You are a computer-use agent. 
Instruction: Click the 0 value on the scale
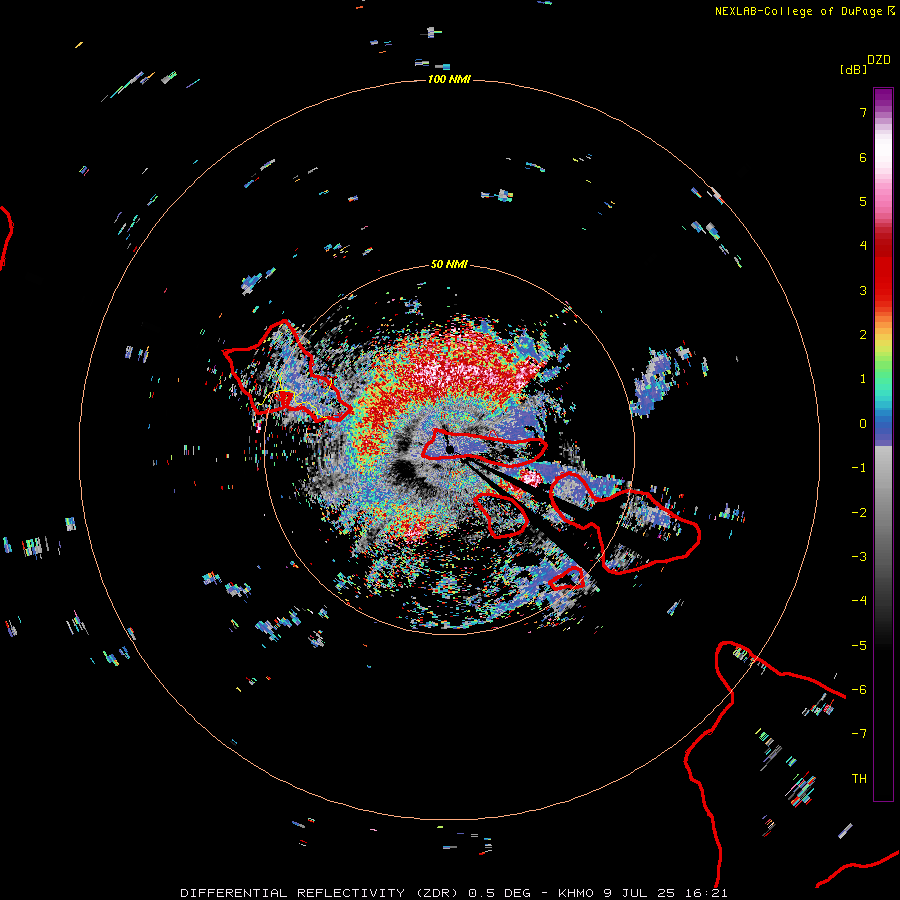863,424
